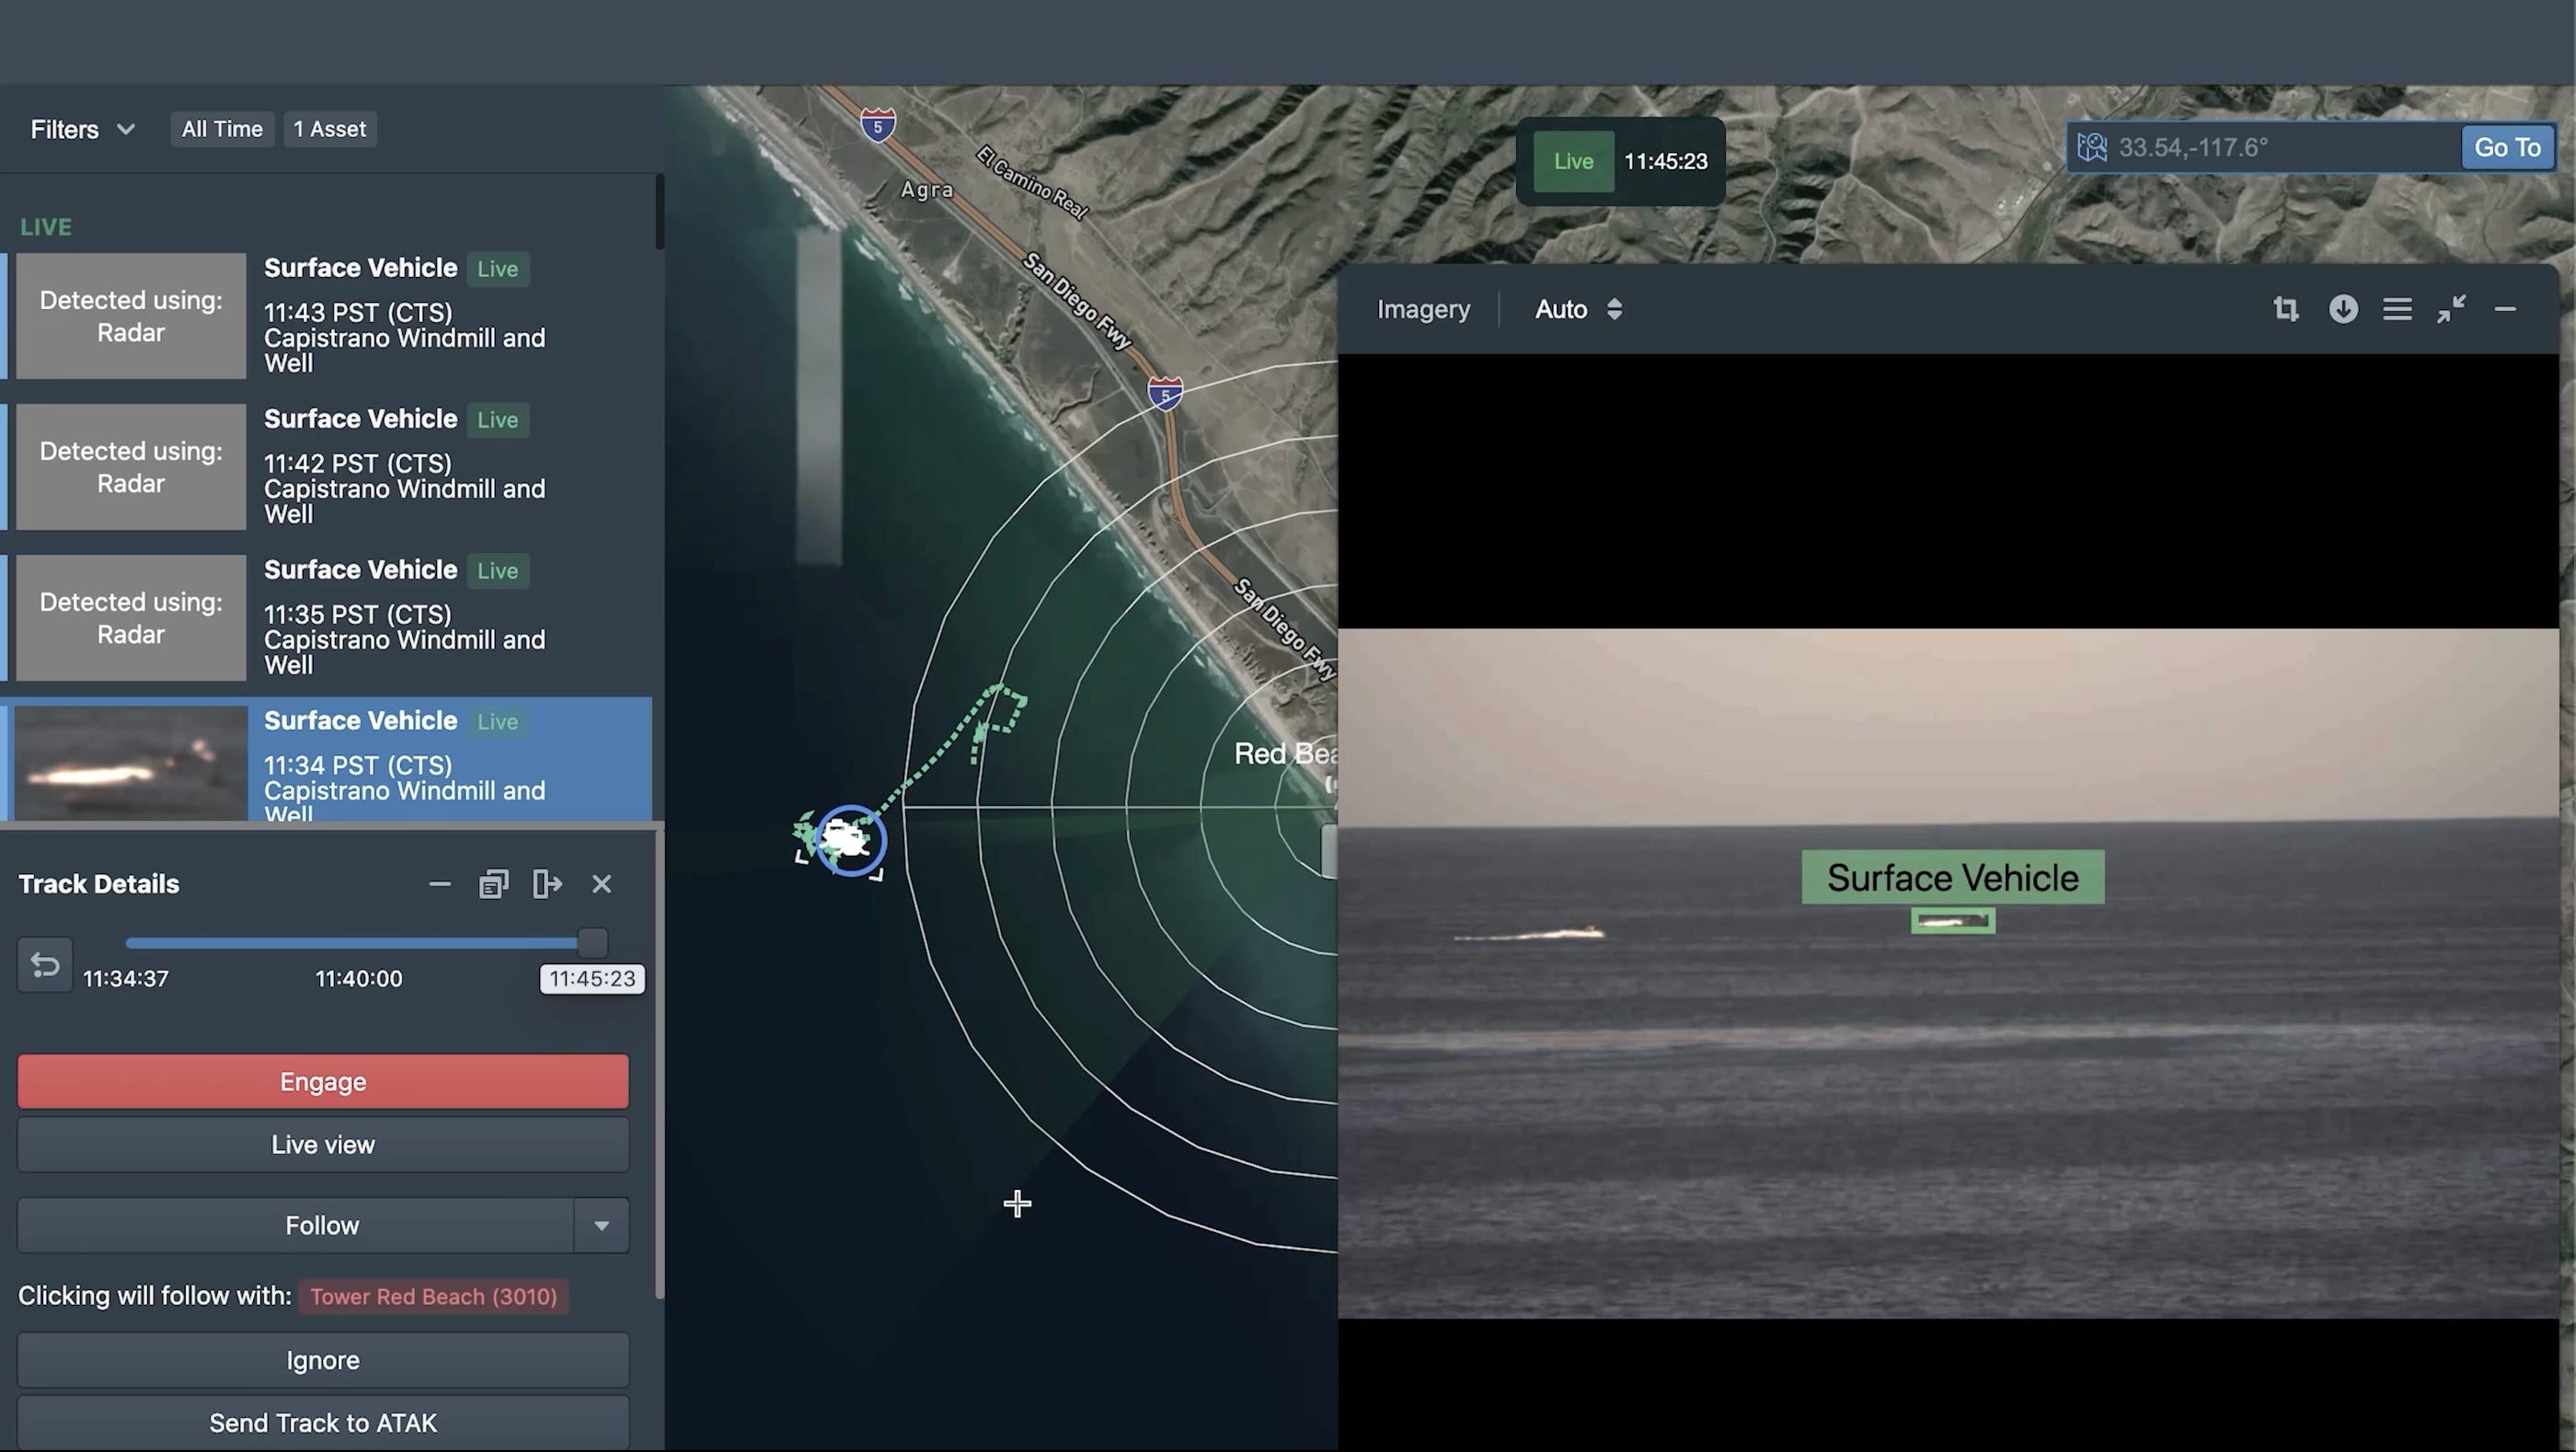Click the pop-out icon in Track Details
2576x1452 pixels.
click(x=547, y=884)
